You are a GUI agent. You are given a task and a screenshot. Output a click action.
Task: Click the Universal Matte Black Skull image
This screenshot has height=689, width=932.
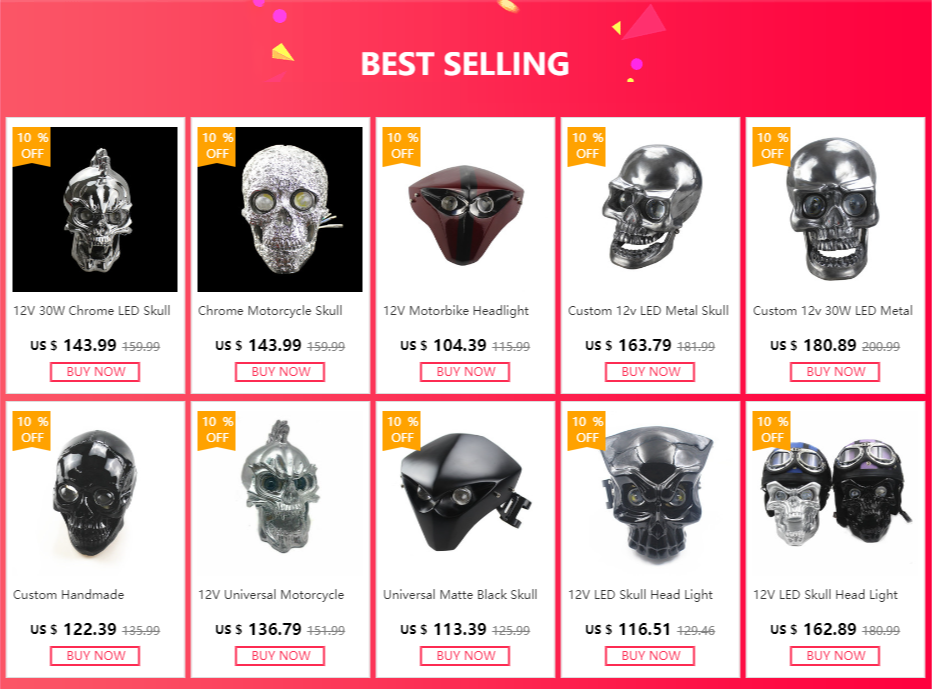(465, 493)
